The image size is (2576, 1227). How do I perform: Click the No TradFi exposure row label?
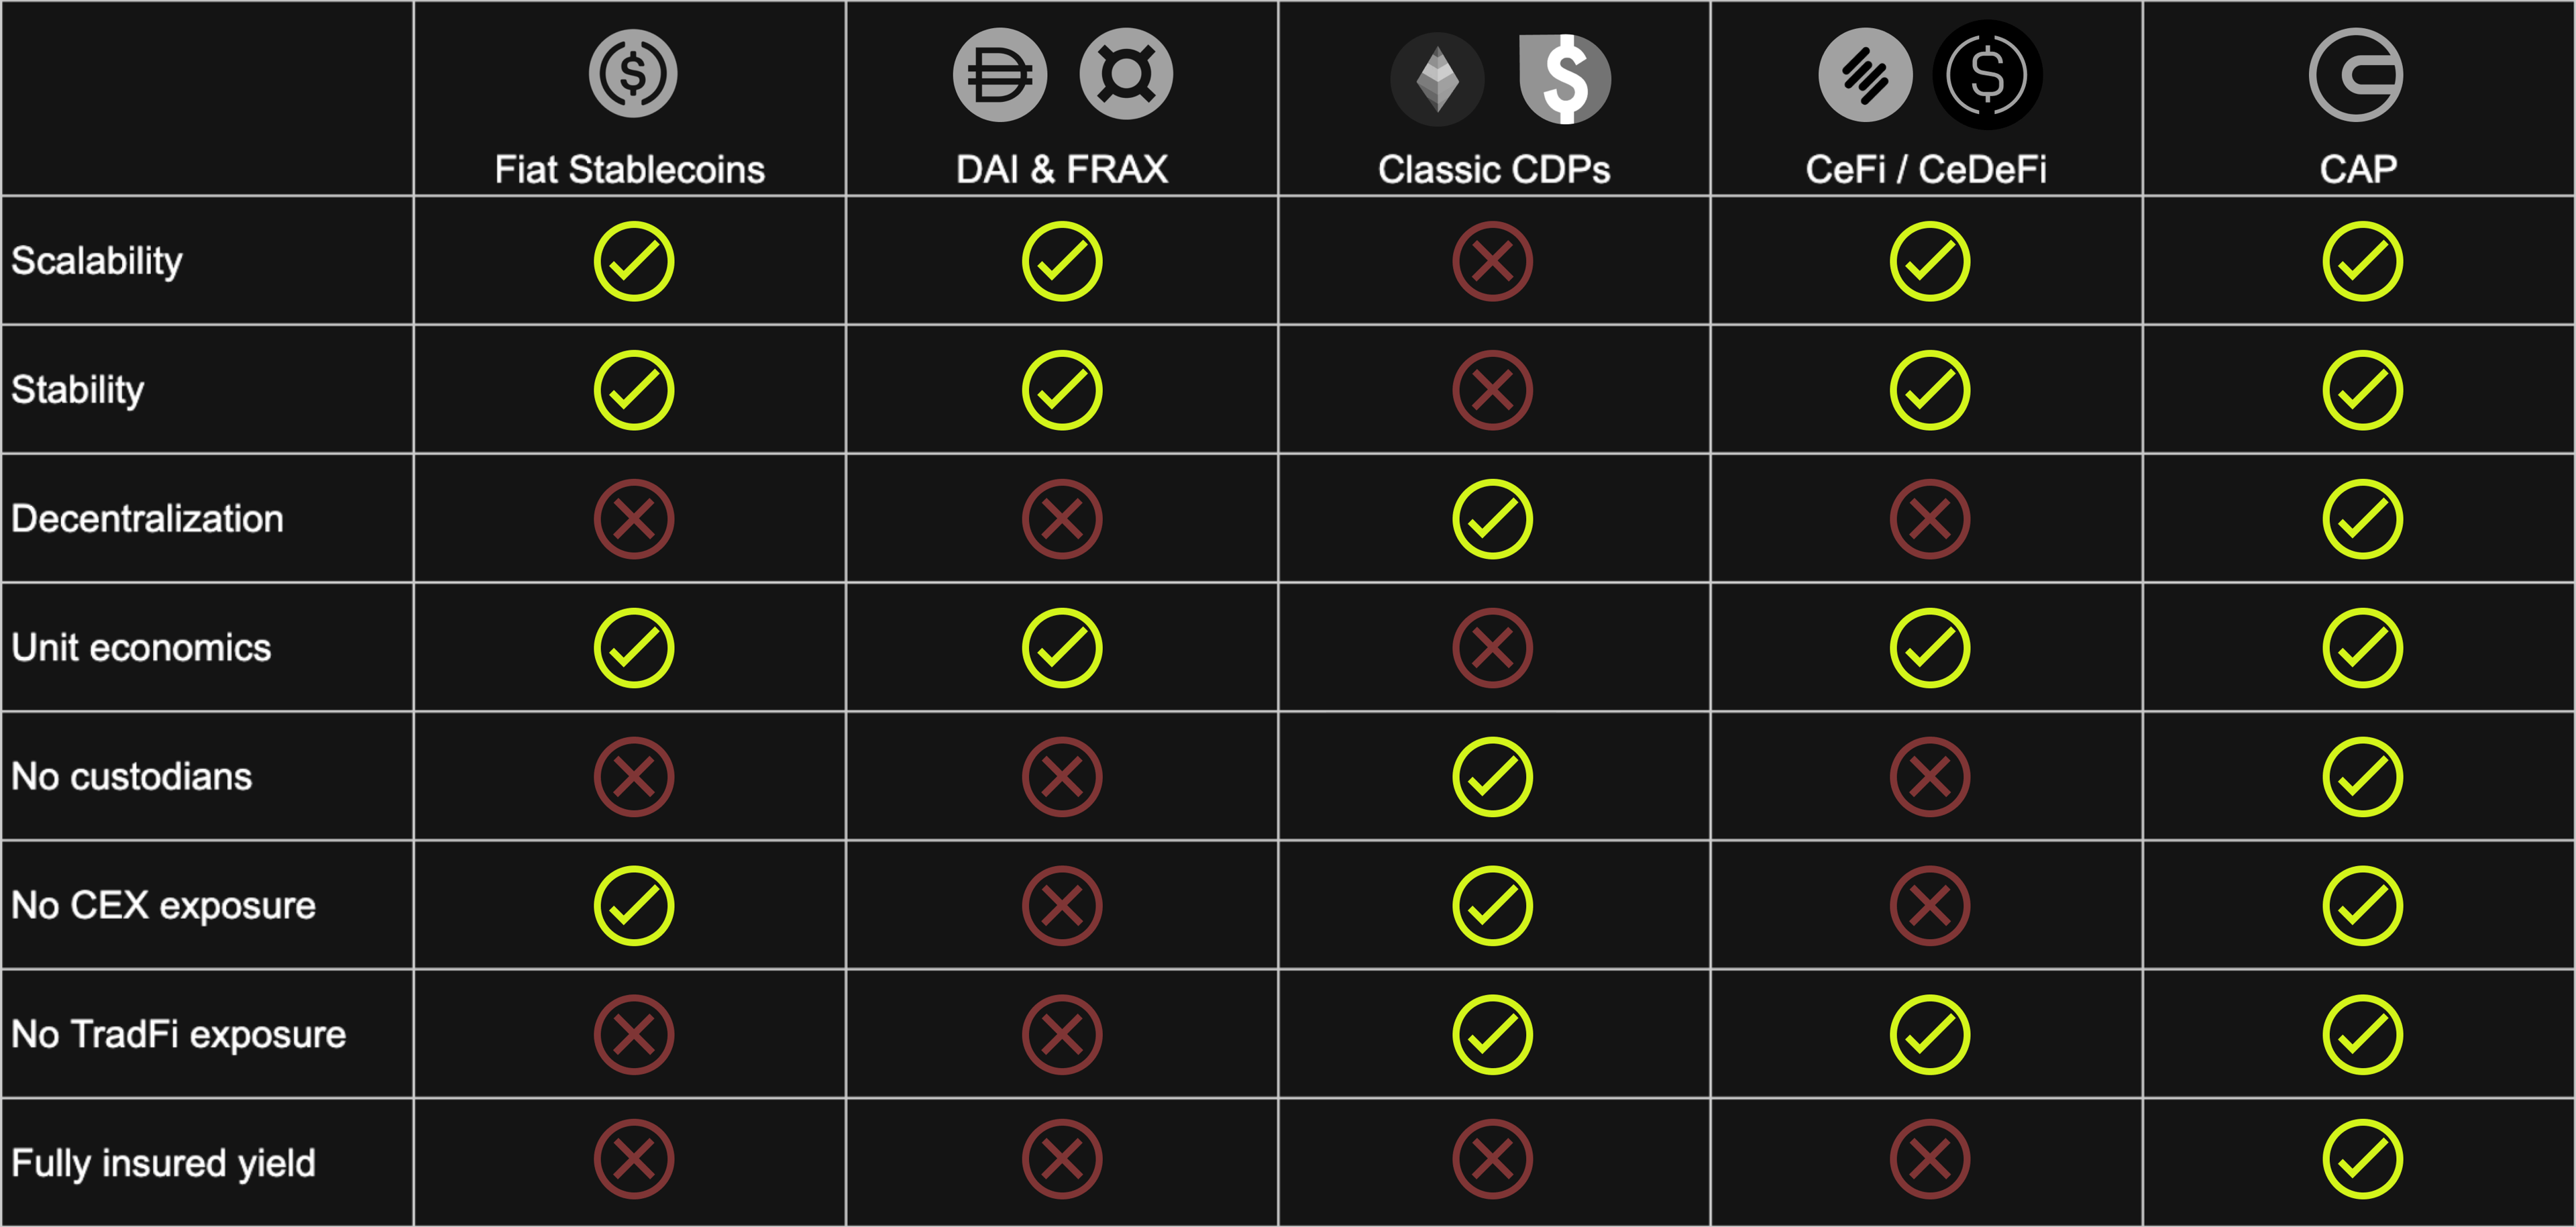coord(179,1035)
